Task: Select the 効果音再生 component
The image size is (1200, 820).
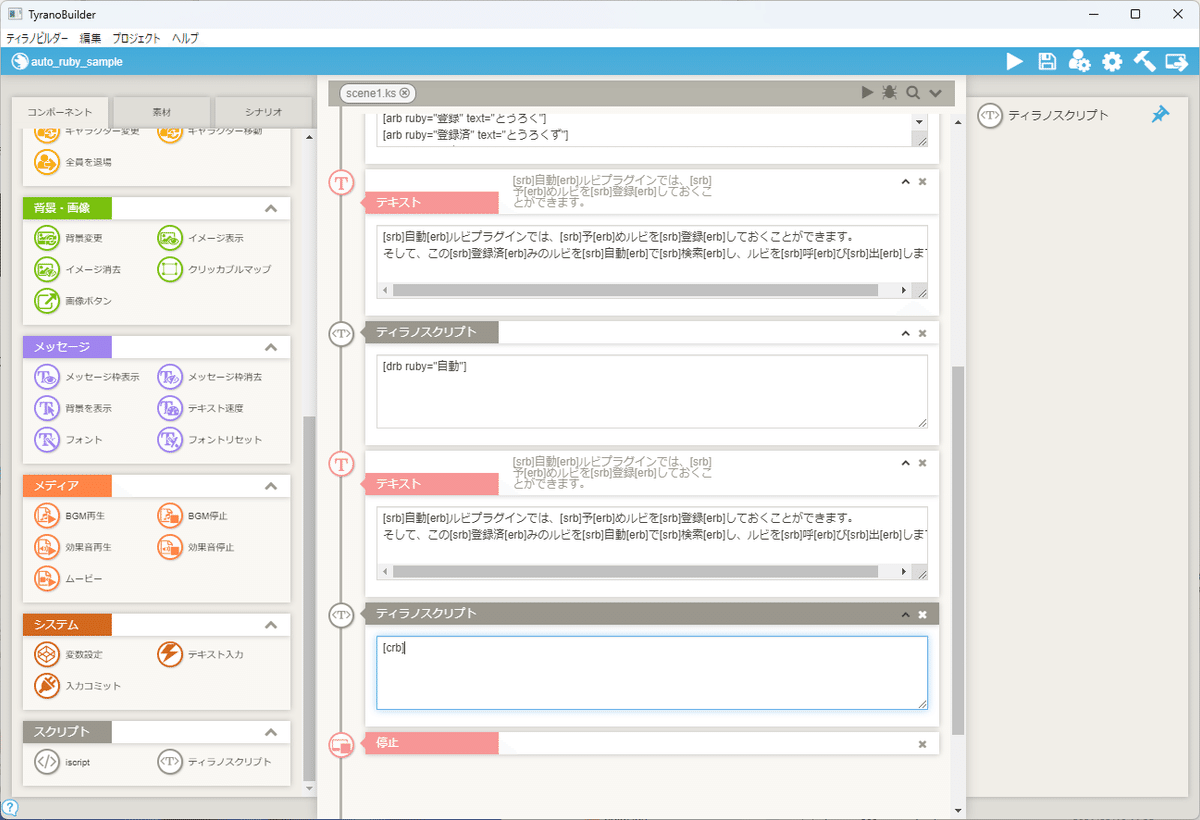Action: click(73, 547)
